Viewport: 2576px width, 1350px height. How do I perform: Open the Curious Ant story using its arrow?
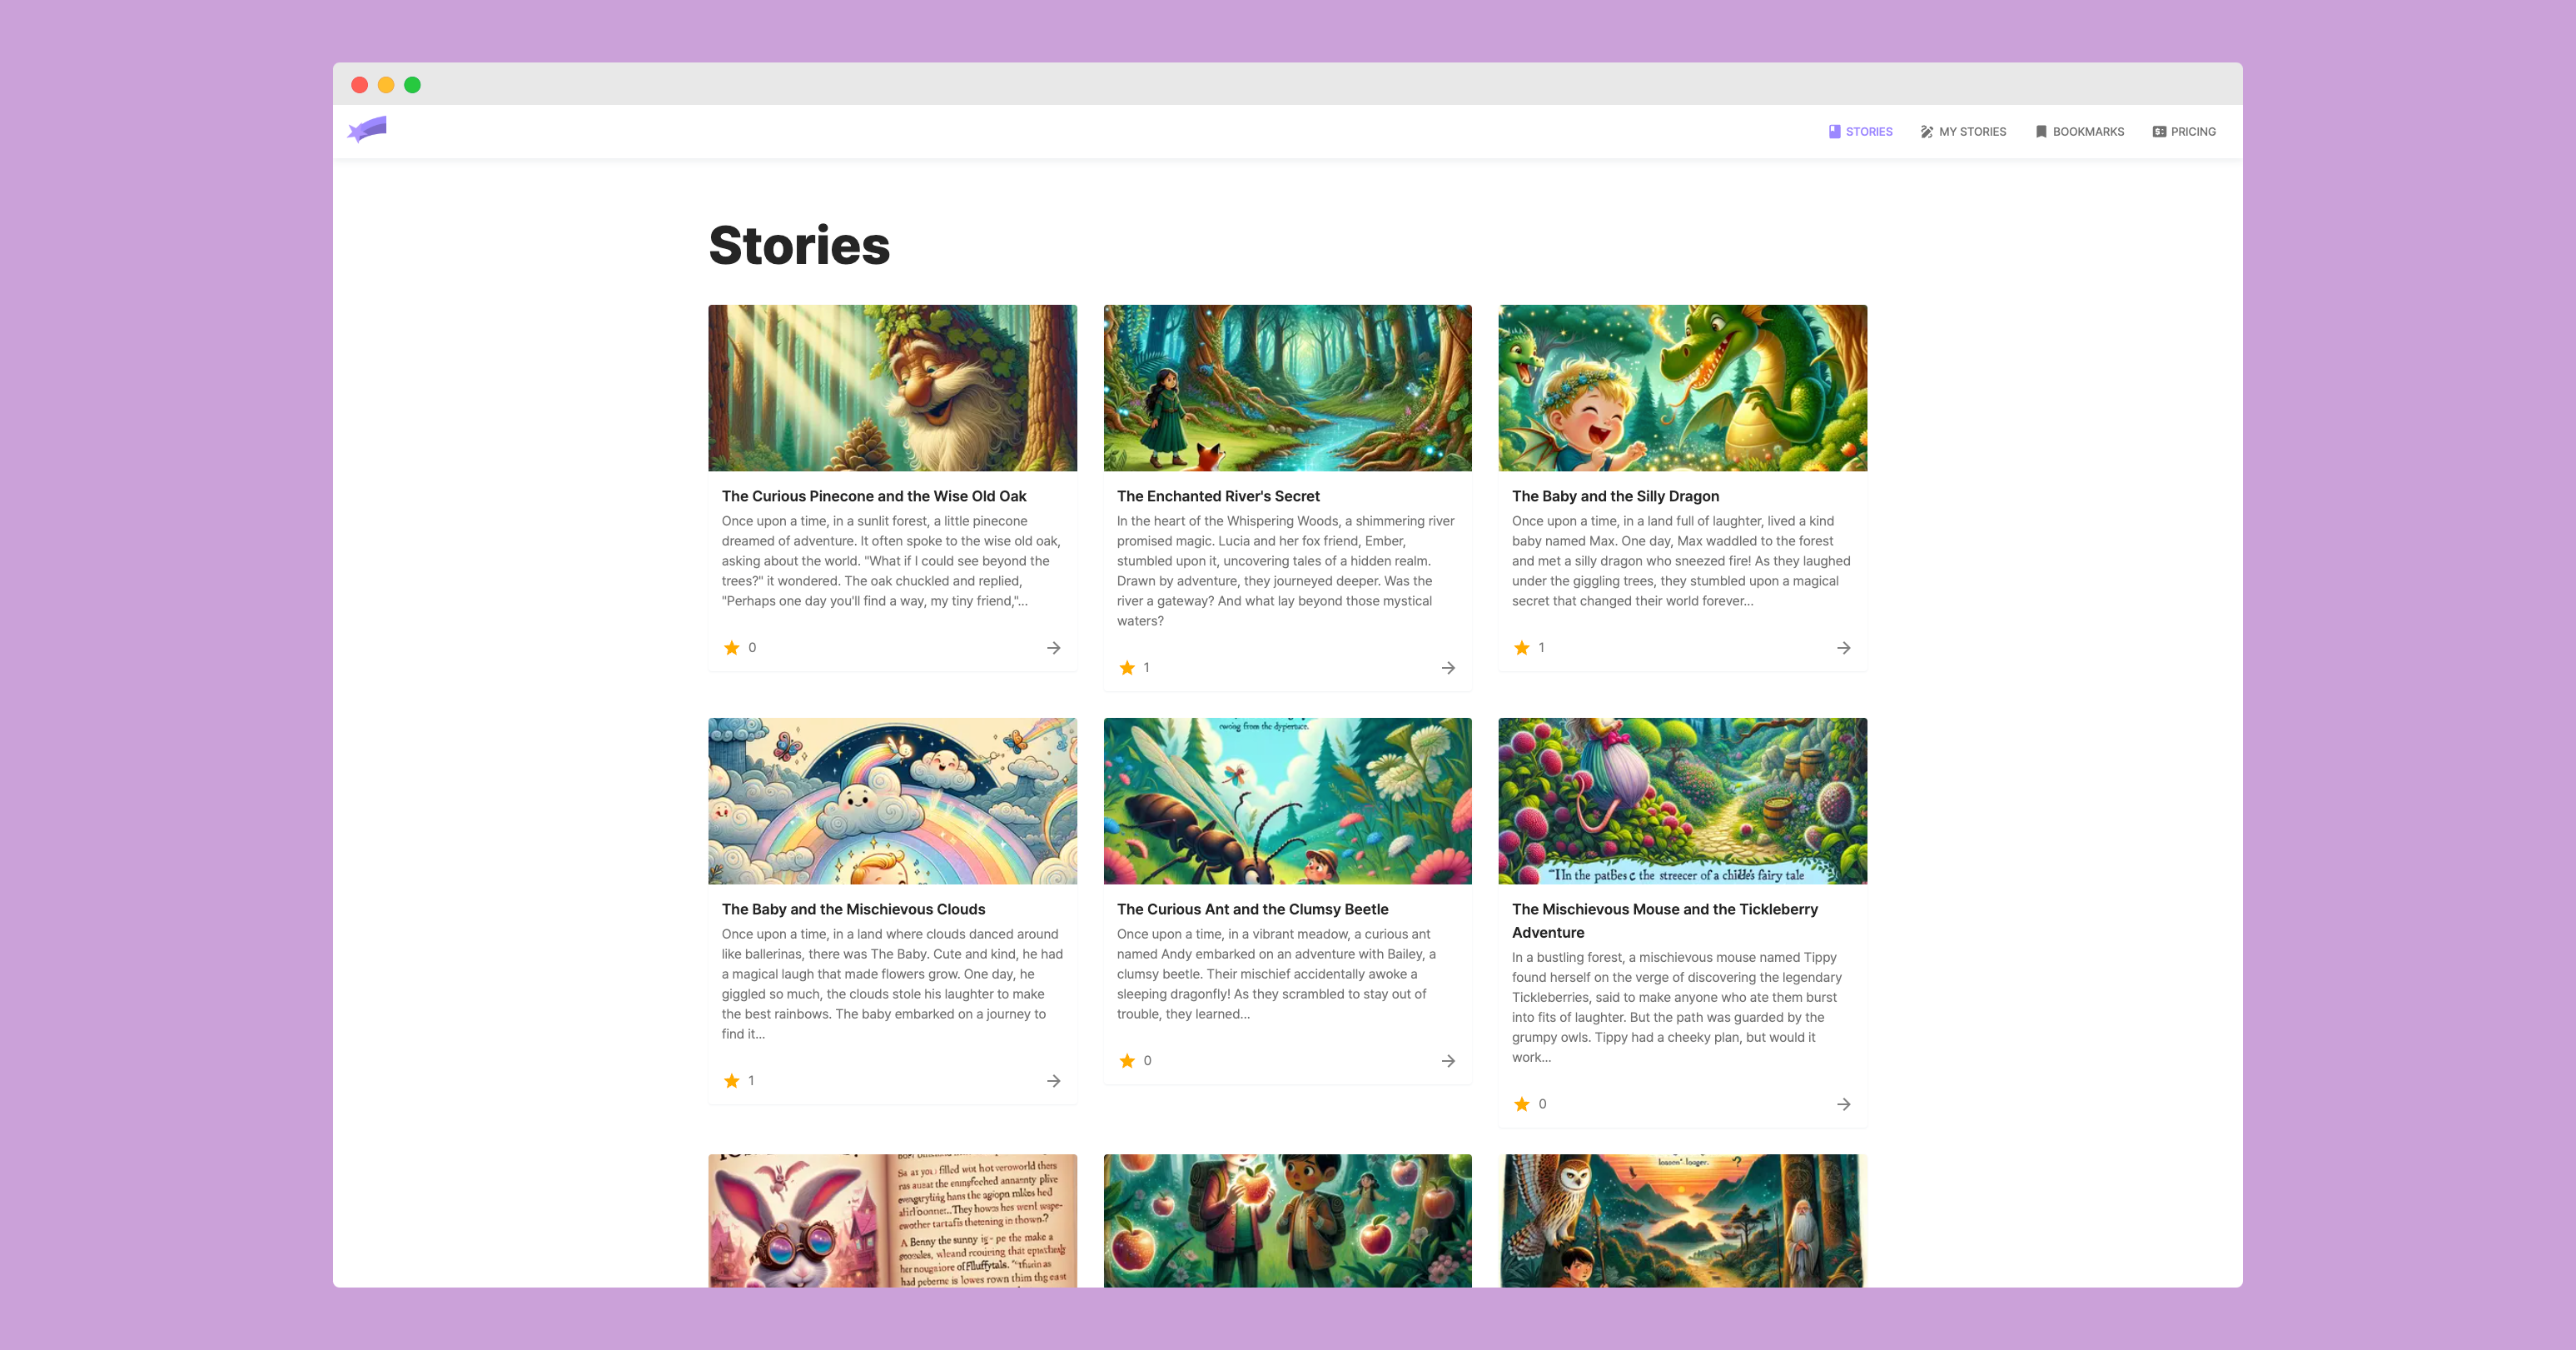[x=1448, y=1061]
